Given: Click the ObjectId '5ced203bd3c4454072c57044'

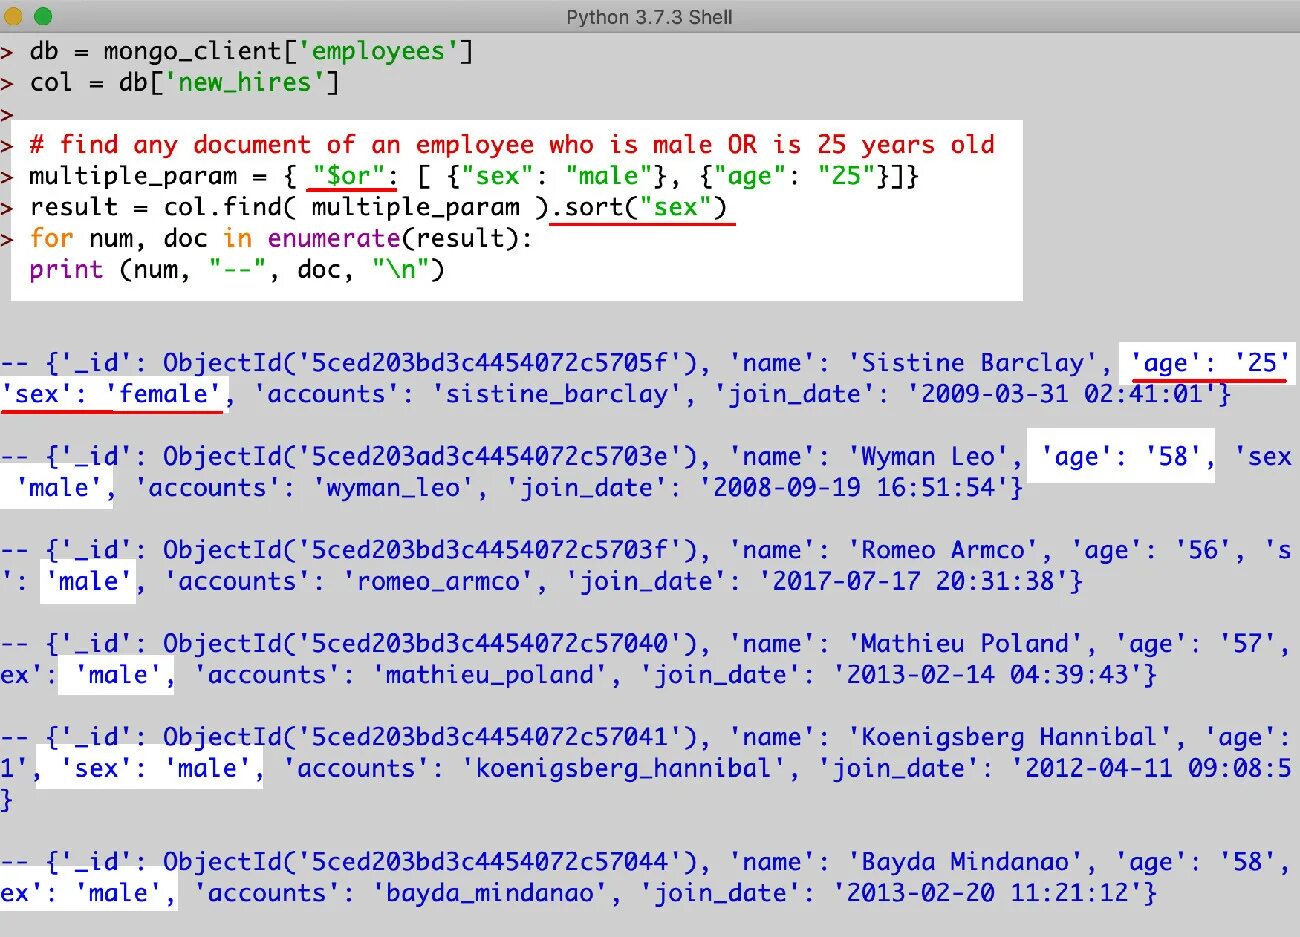Looking at the screenshot, I should [490, 862].
